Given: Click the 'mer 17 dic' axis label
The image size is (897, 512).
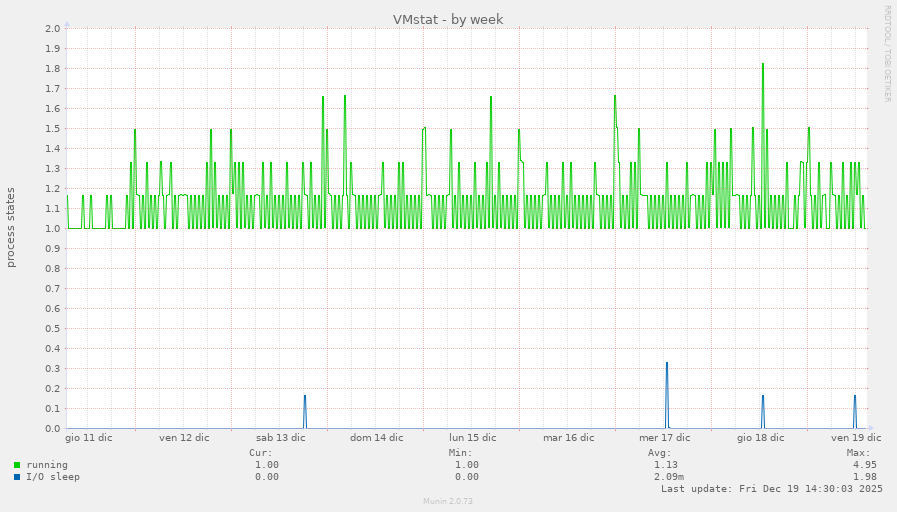Looking at the screenshot, I should click(665, 438).
